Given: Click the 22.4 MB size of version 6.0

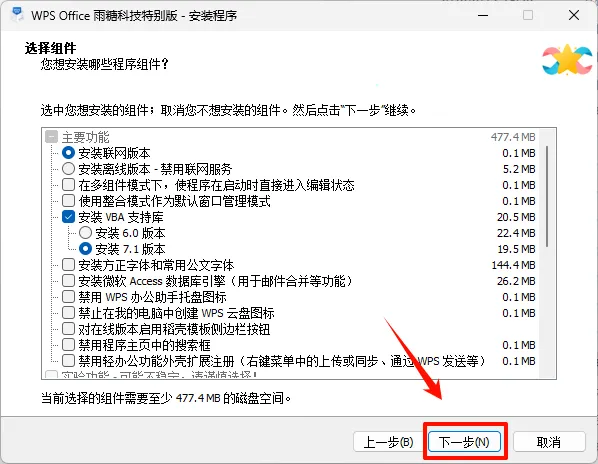Looking at the screenshot, I should [x=516, y=233].
